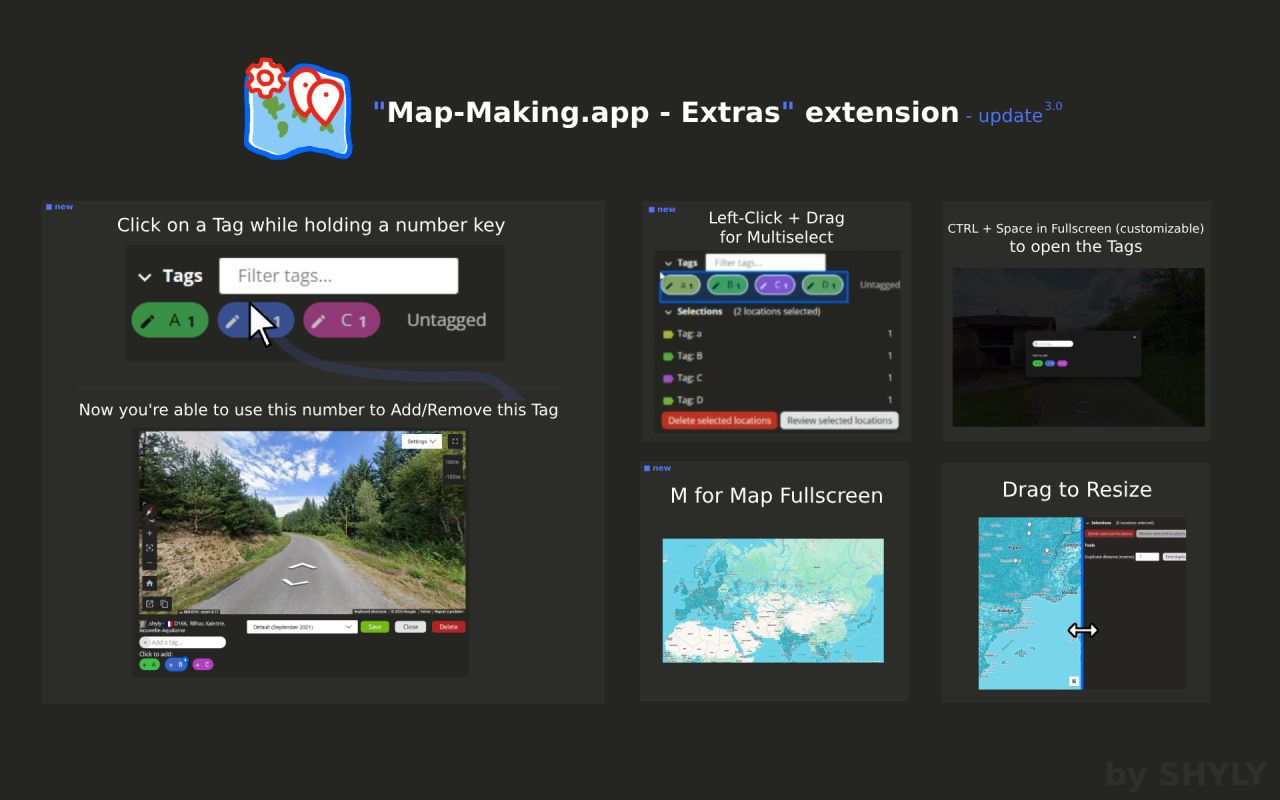Add green tag A below street view
This screenshot has height=800, width=1280.
(149, 664)
